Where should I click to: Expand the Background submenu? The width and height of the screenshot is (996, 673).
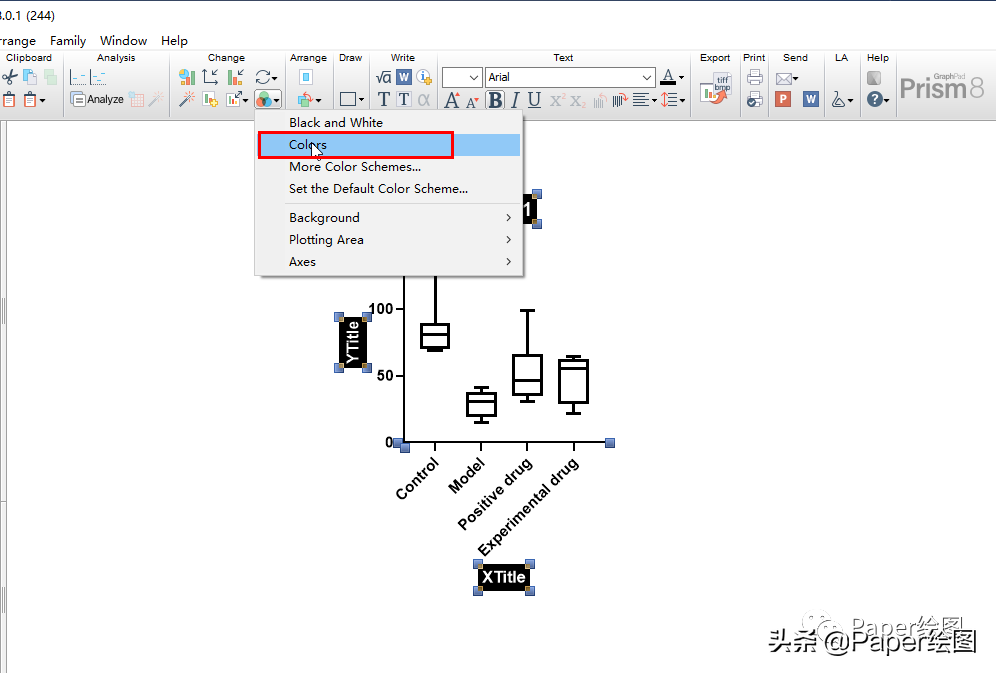click(x=389, y=218)
